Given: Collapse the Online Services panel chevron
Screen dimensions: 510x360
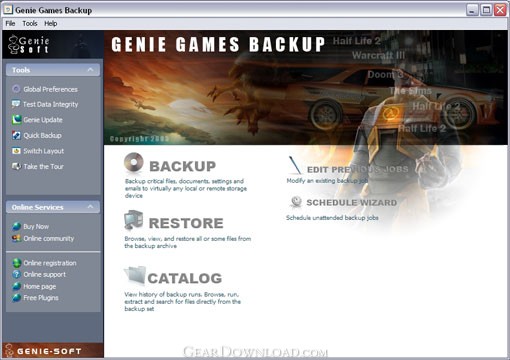Looking at the screenshot, I should click(90, 207).
